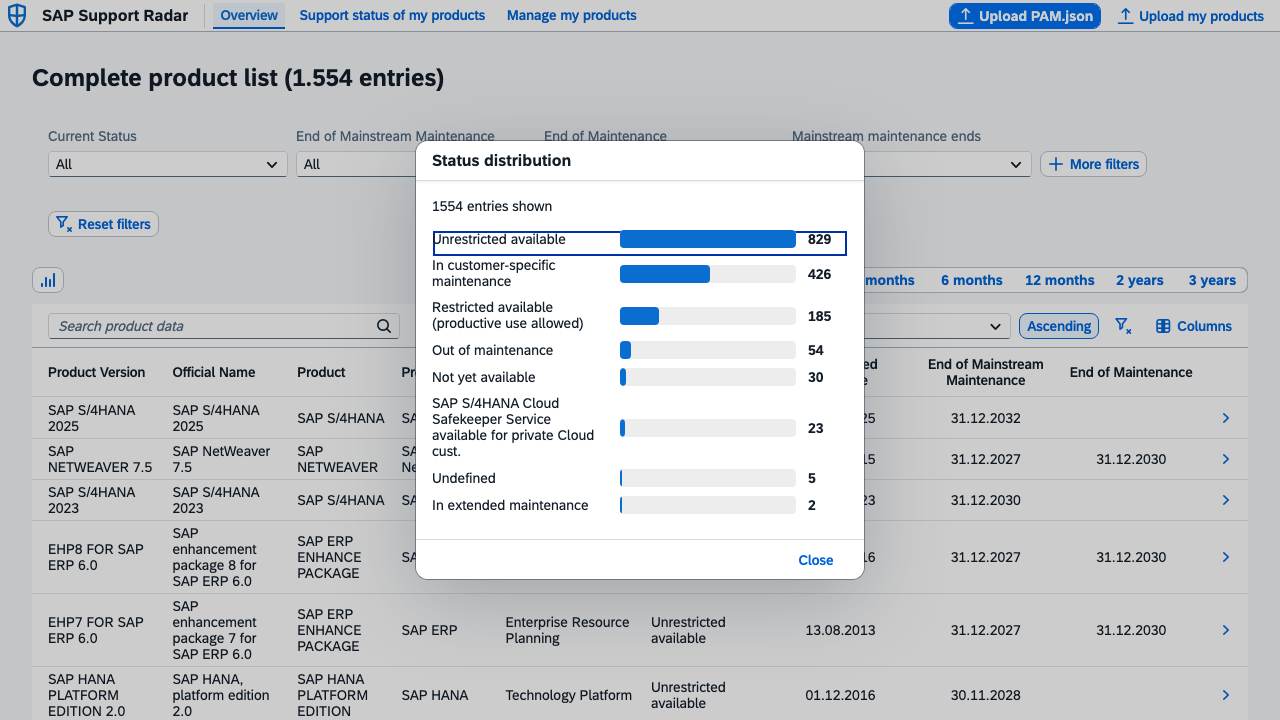The image size is (1280, 720).
Task: Click the 31.12.2032 date cell
Action: [x=986, y=418]
